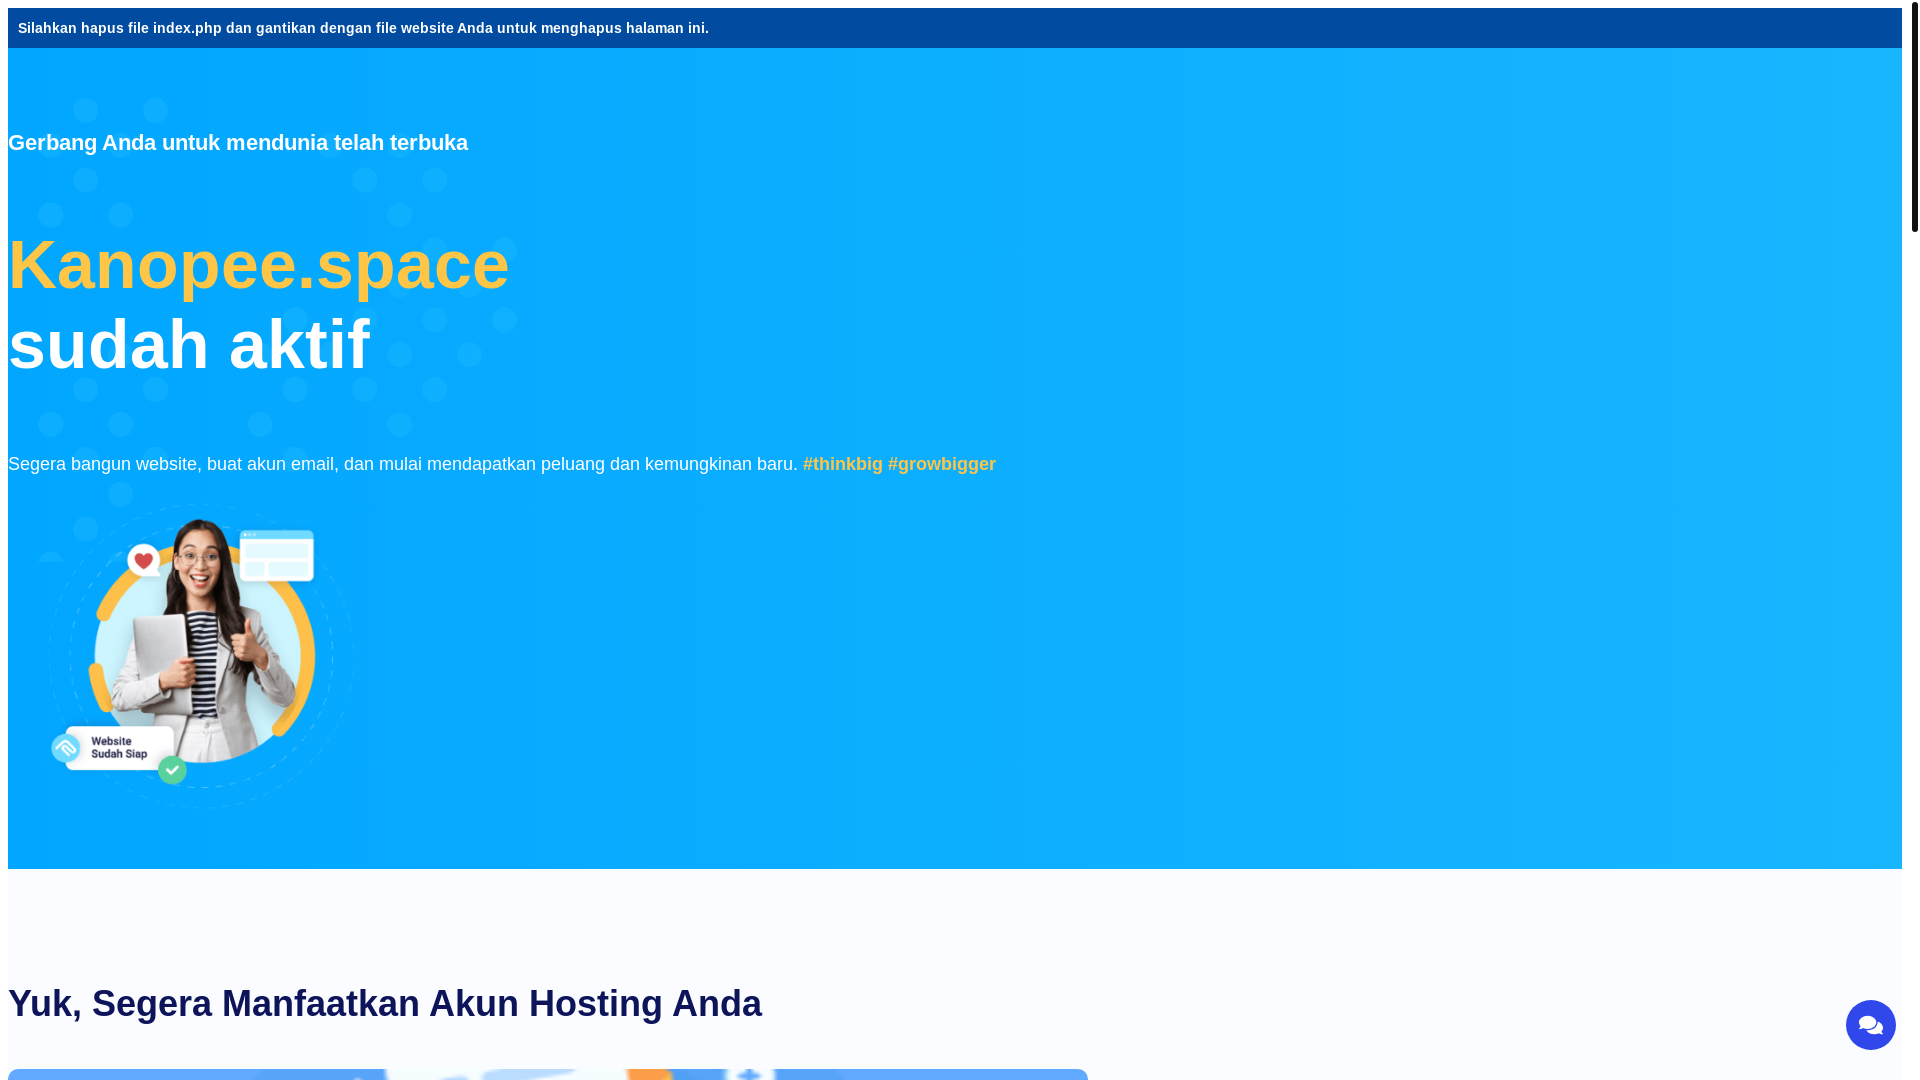Open the chat bubble icon
The image size is (1920, 1080).
[1870, 1025]
